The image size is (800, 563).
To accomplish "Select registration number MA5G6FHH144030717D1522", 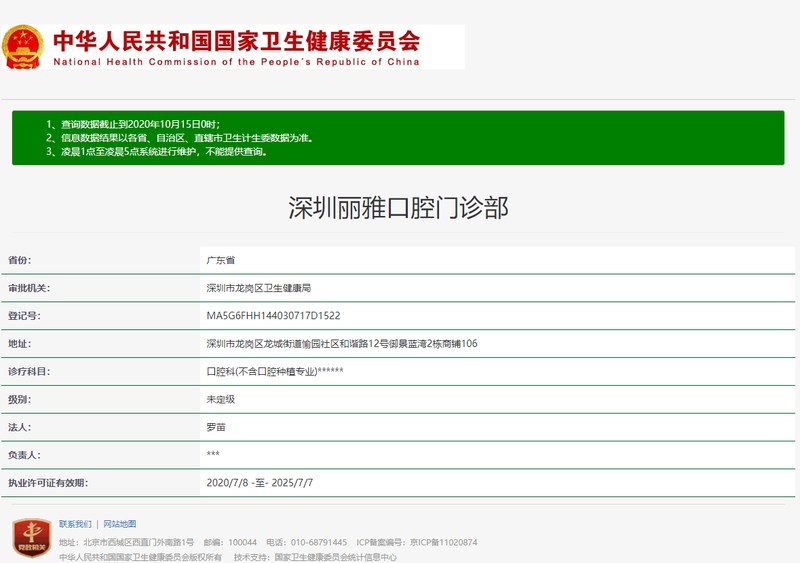I will click(273, 316).
